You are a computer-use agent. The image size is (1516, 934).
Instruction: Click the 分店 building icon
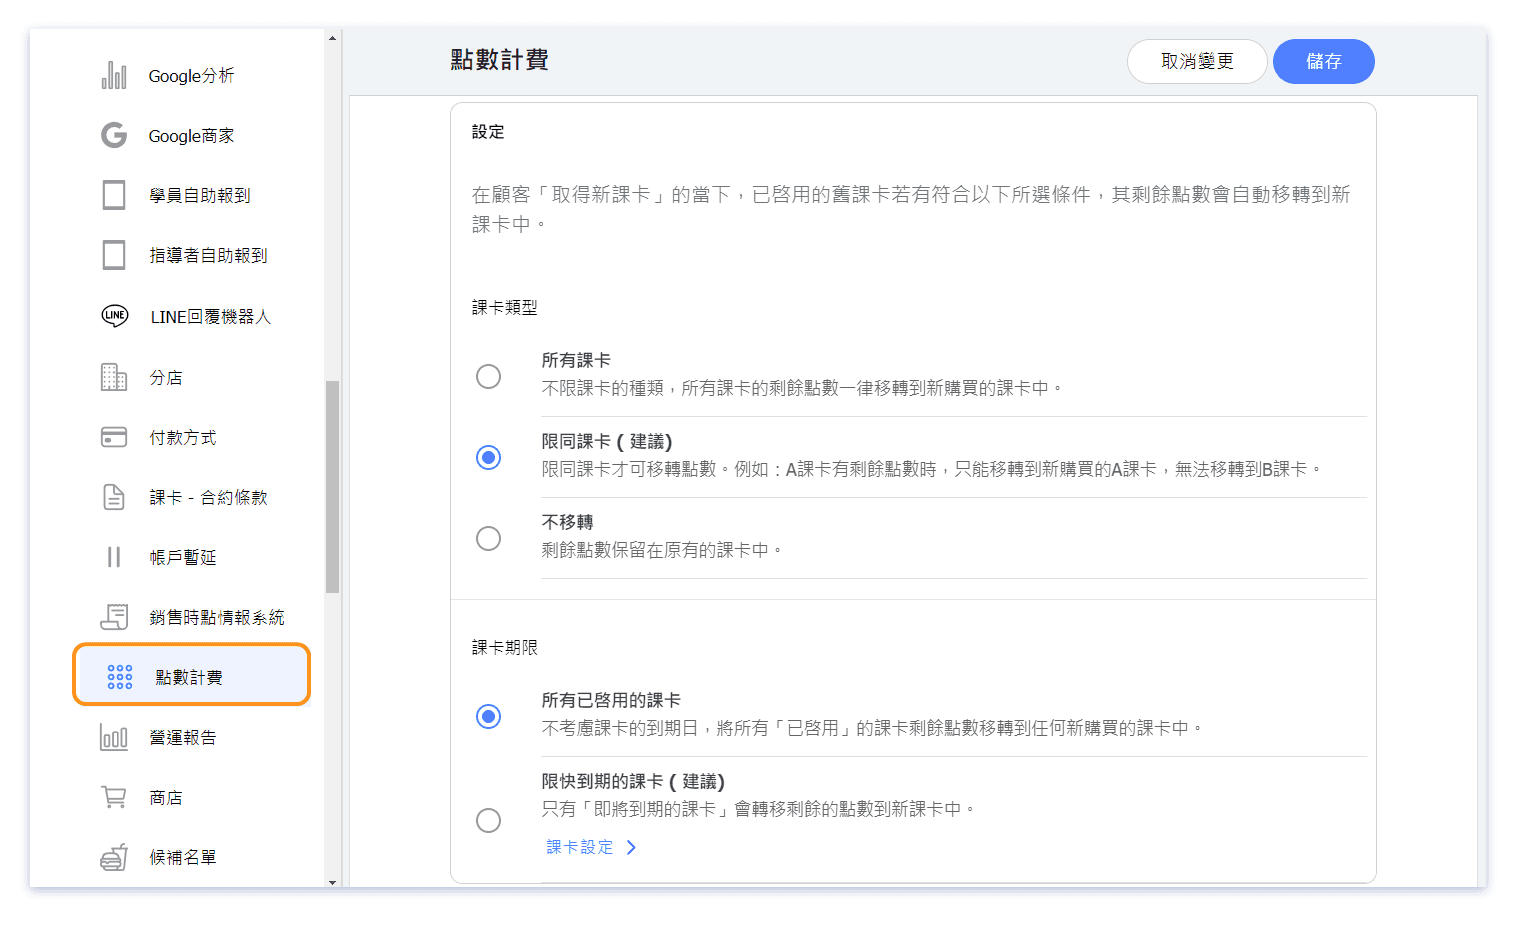pyautogui.click(x=114, y=377)
